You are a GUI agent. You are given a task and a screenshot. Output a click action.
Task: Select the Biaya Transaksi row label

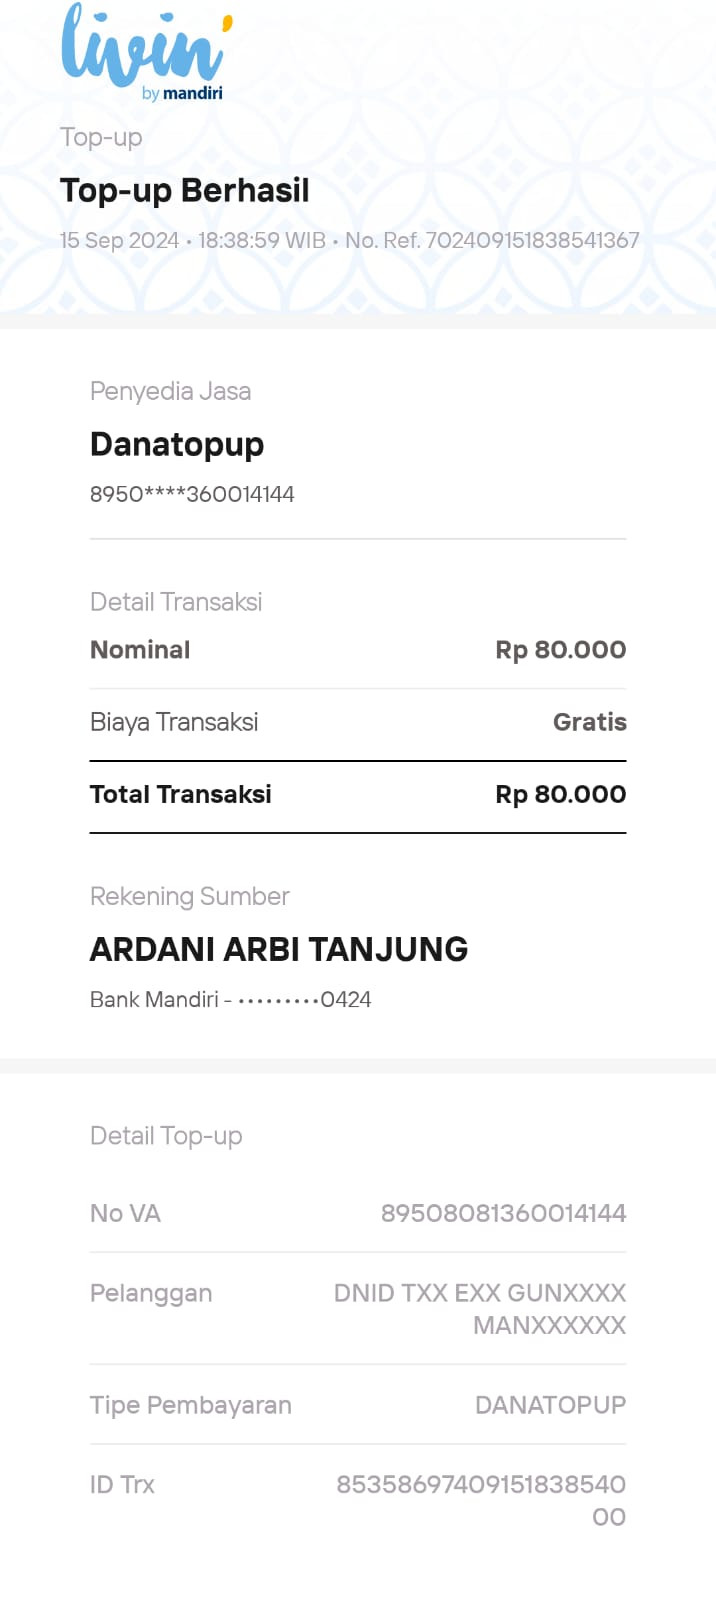click(174, 722)
